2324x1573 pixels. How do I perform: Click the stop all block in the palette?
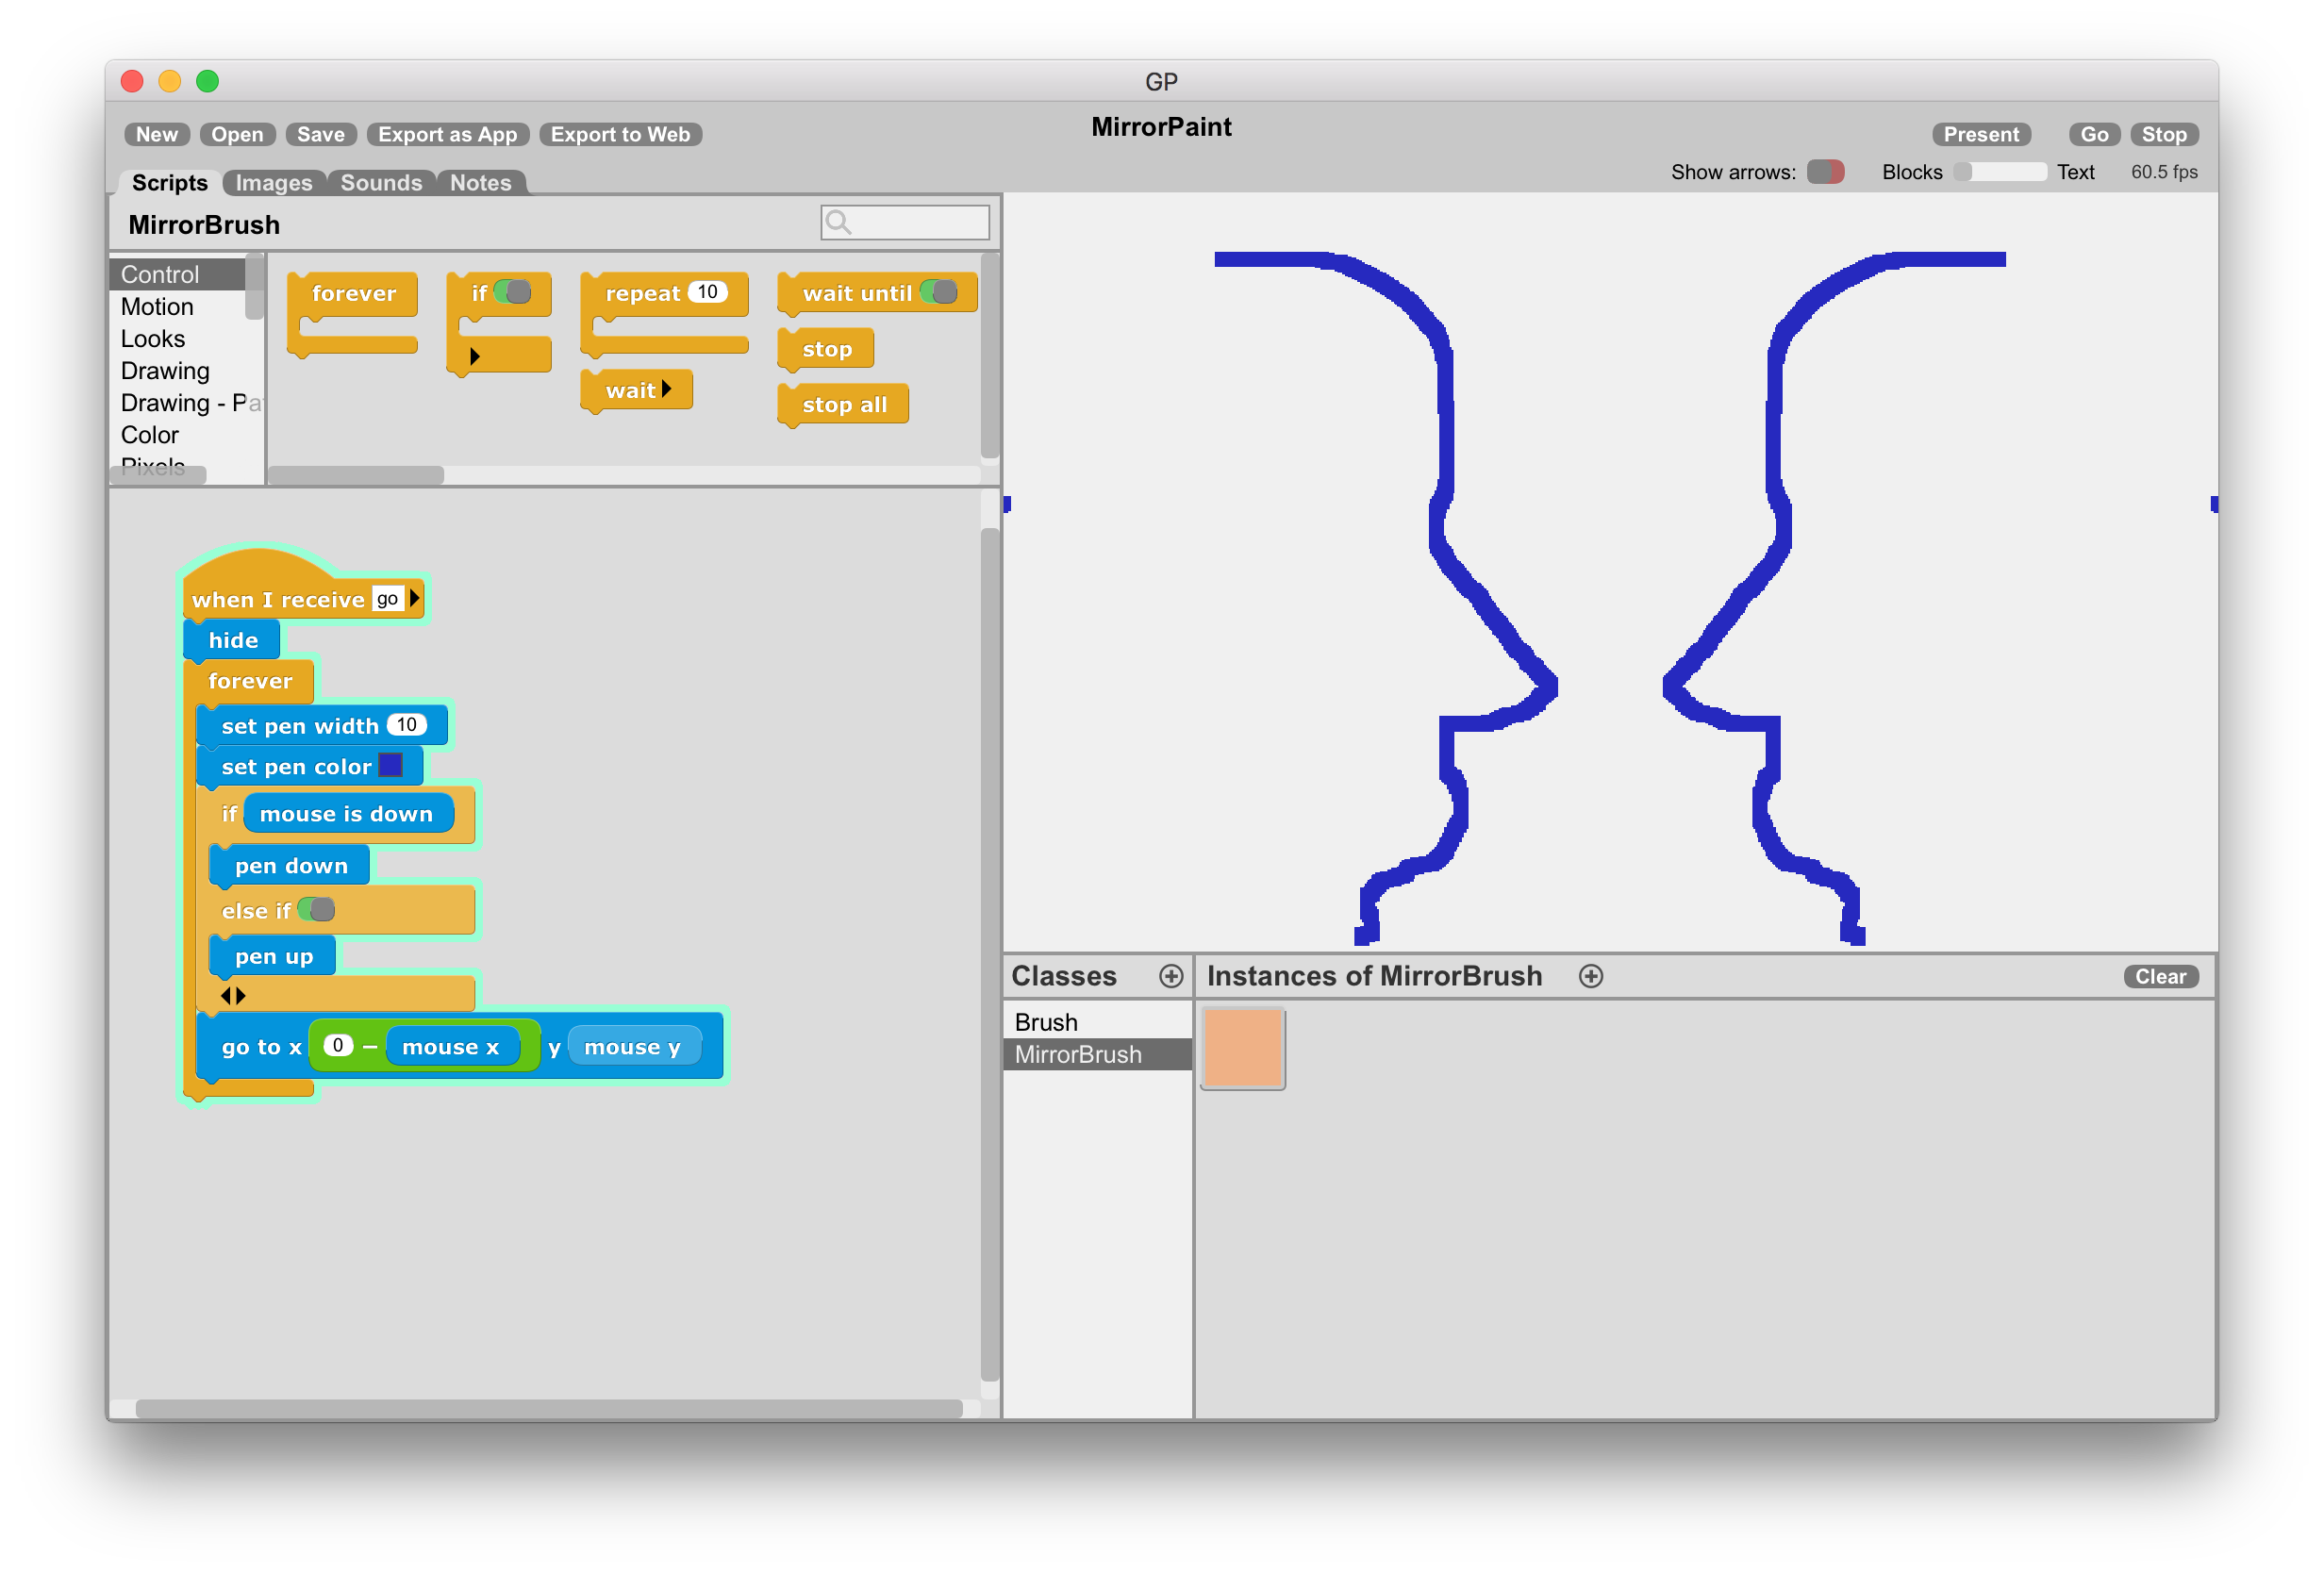pos(843,404)
